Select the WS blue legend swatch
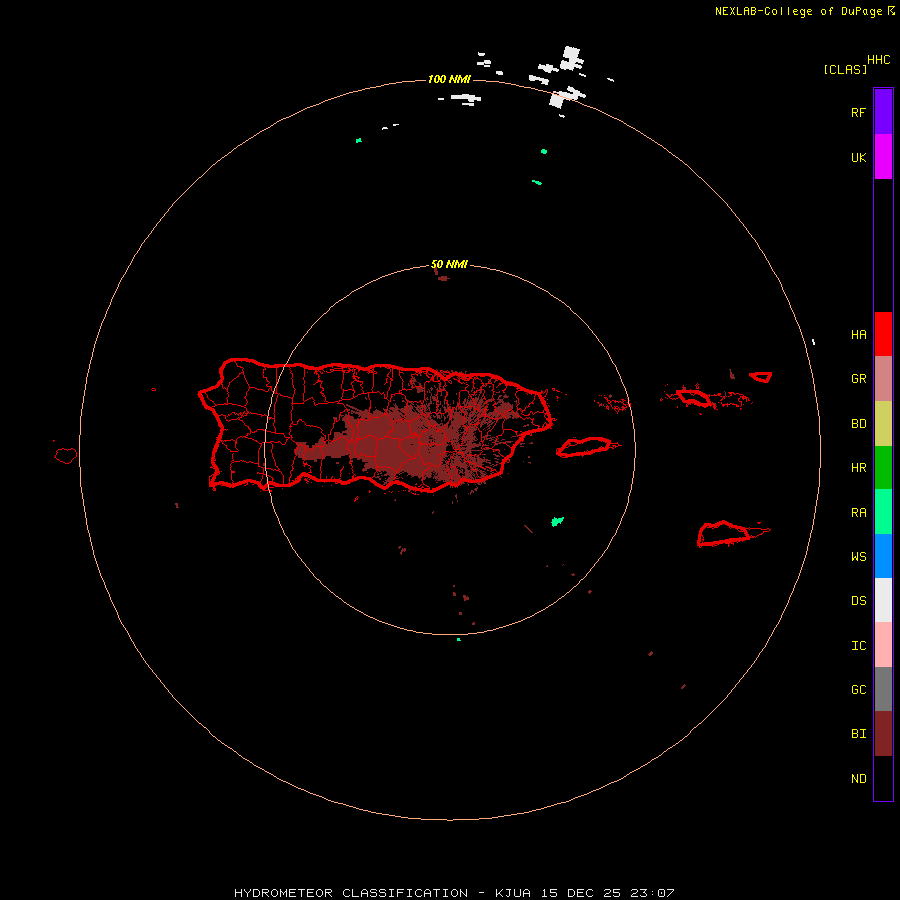Viewport: 900px width, 900px height. tap(883, 556)
